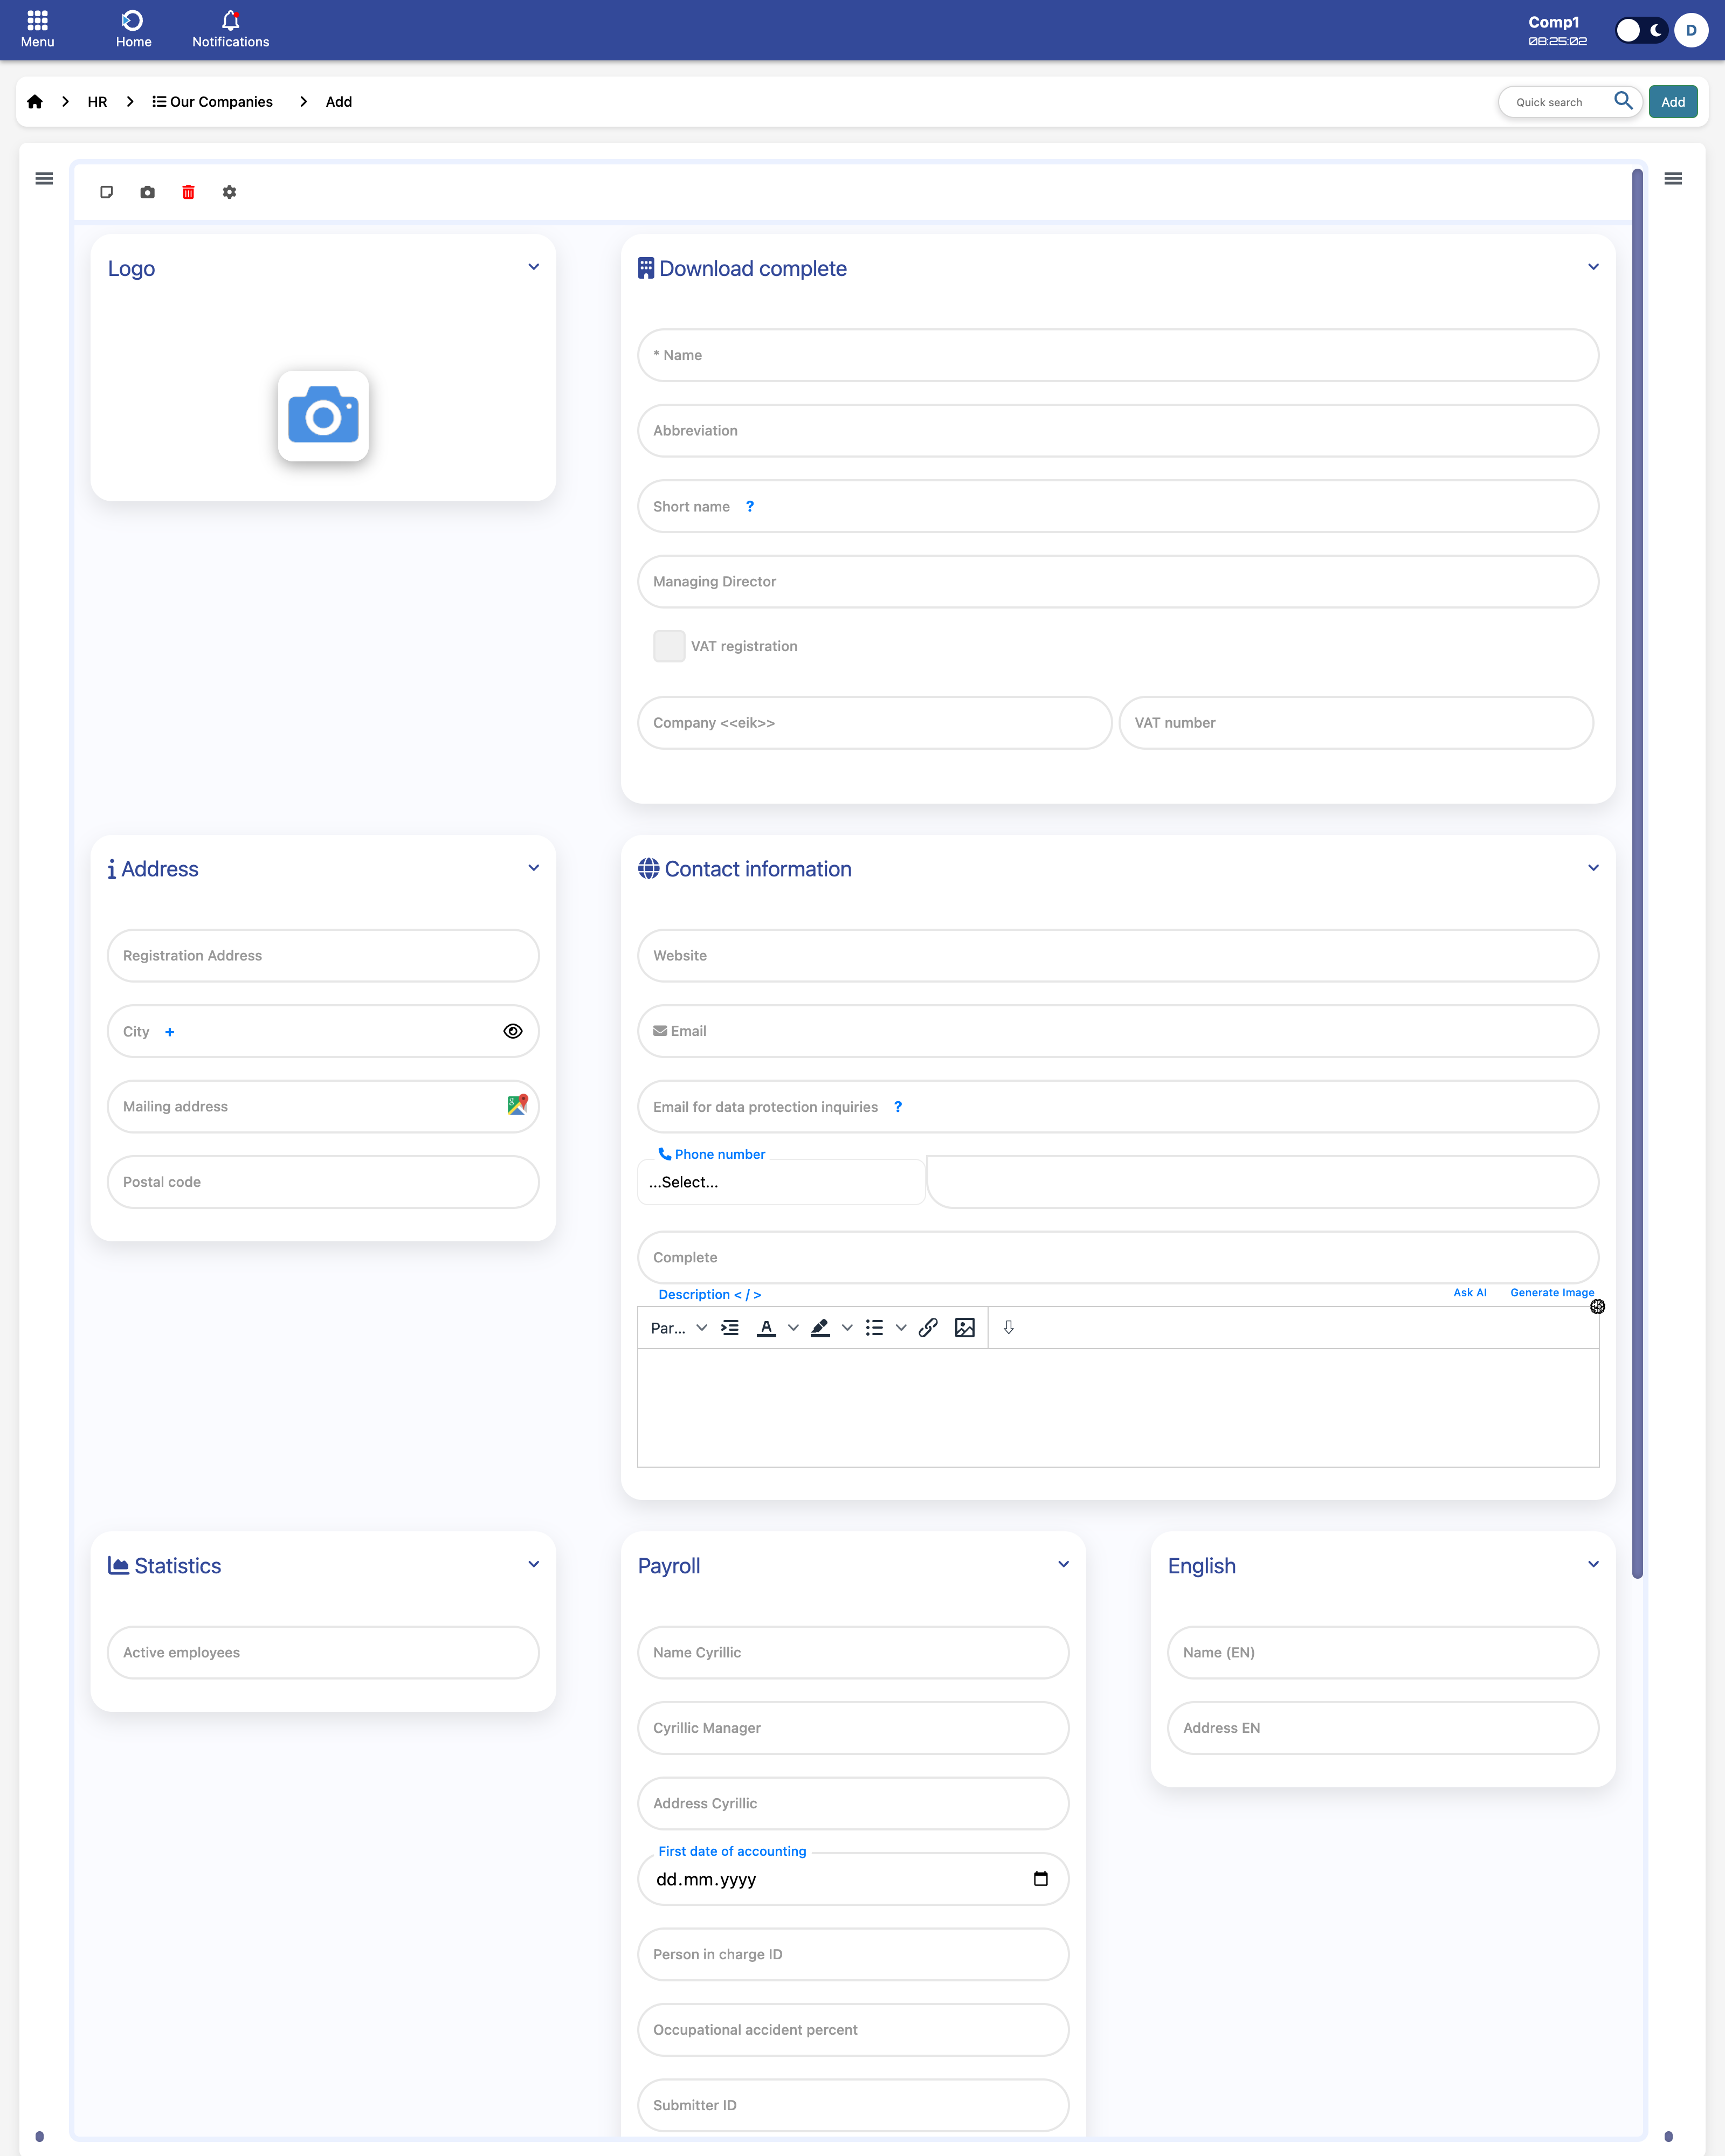Click the editor corner settings wheel icon

[1598, 1307]
